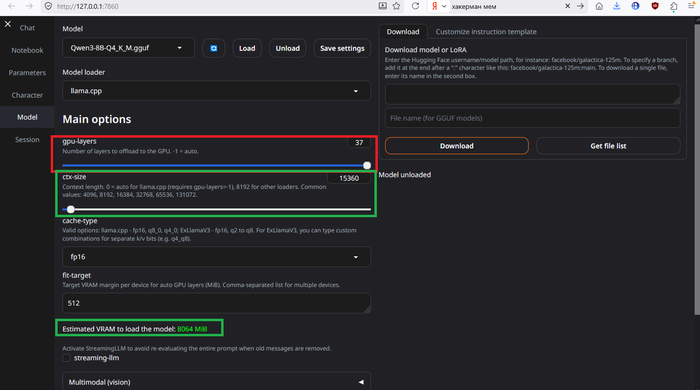Click the Unload button
The width and height of the screenshot is (700, 390).
click(x=288, y=48)
